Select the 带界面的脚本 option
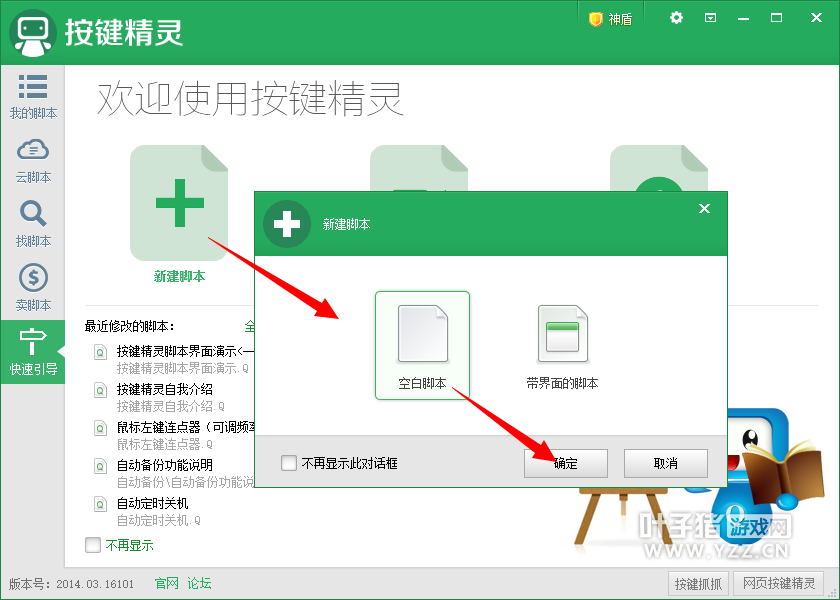Screen dimensions: 840x600 click(x=562, y=347)
